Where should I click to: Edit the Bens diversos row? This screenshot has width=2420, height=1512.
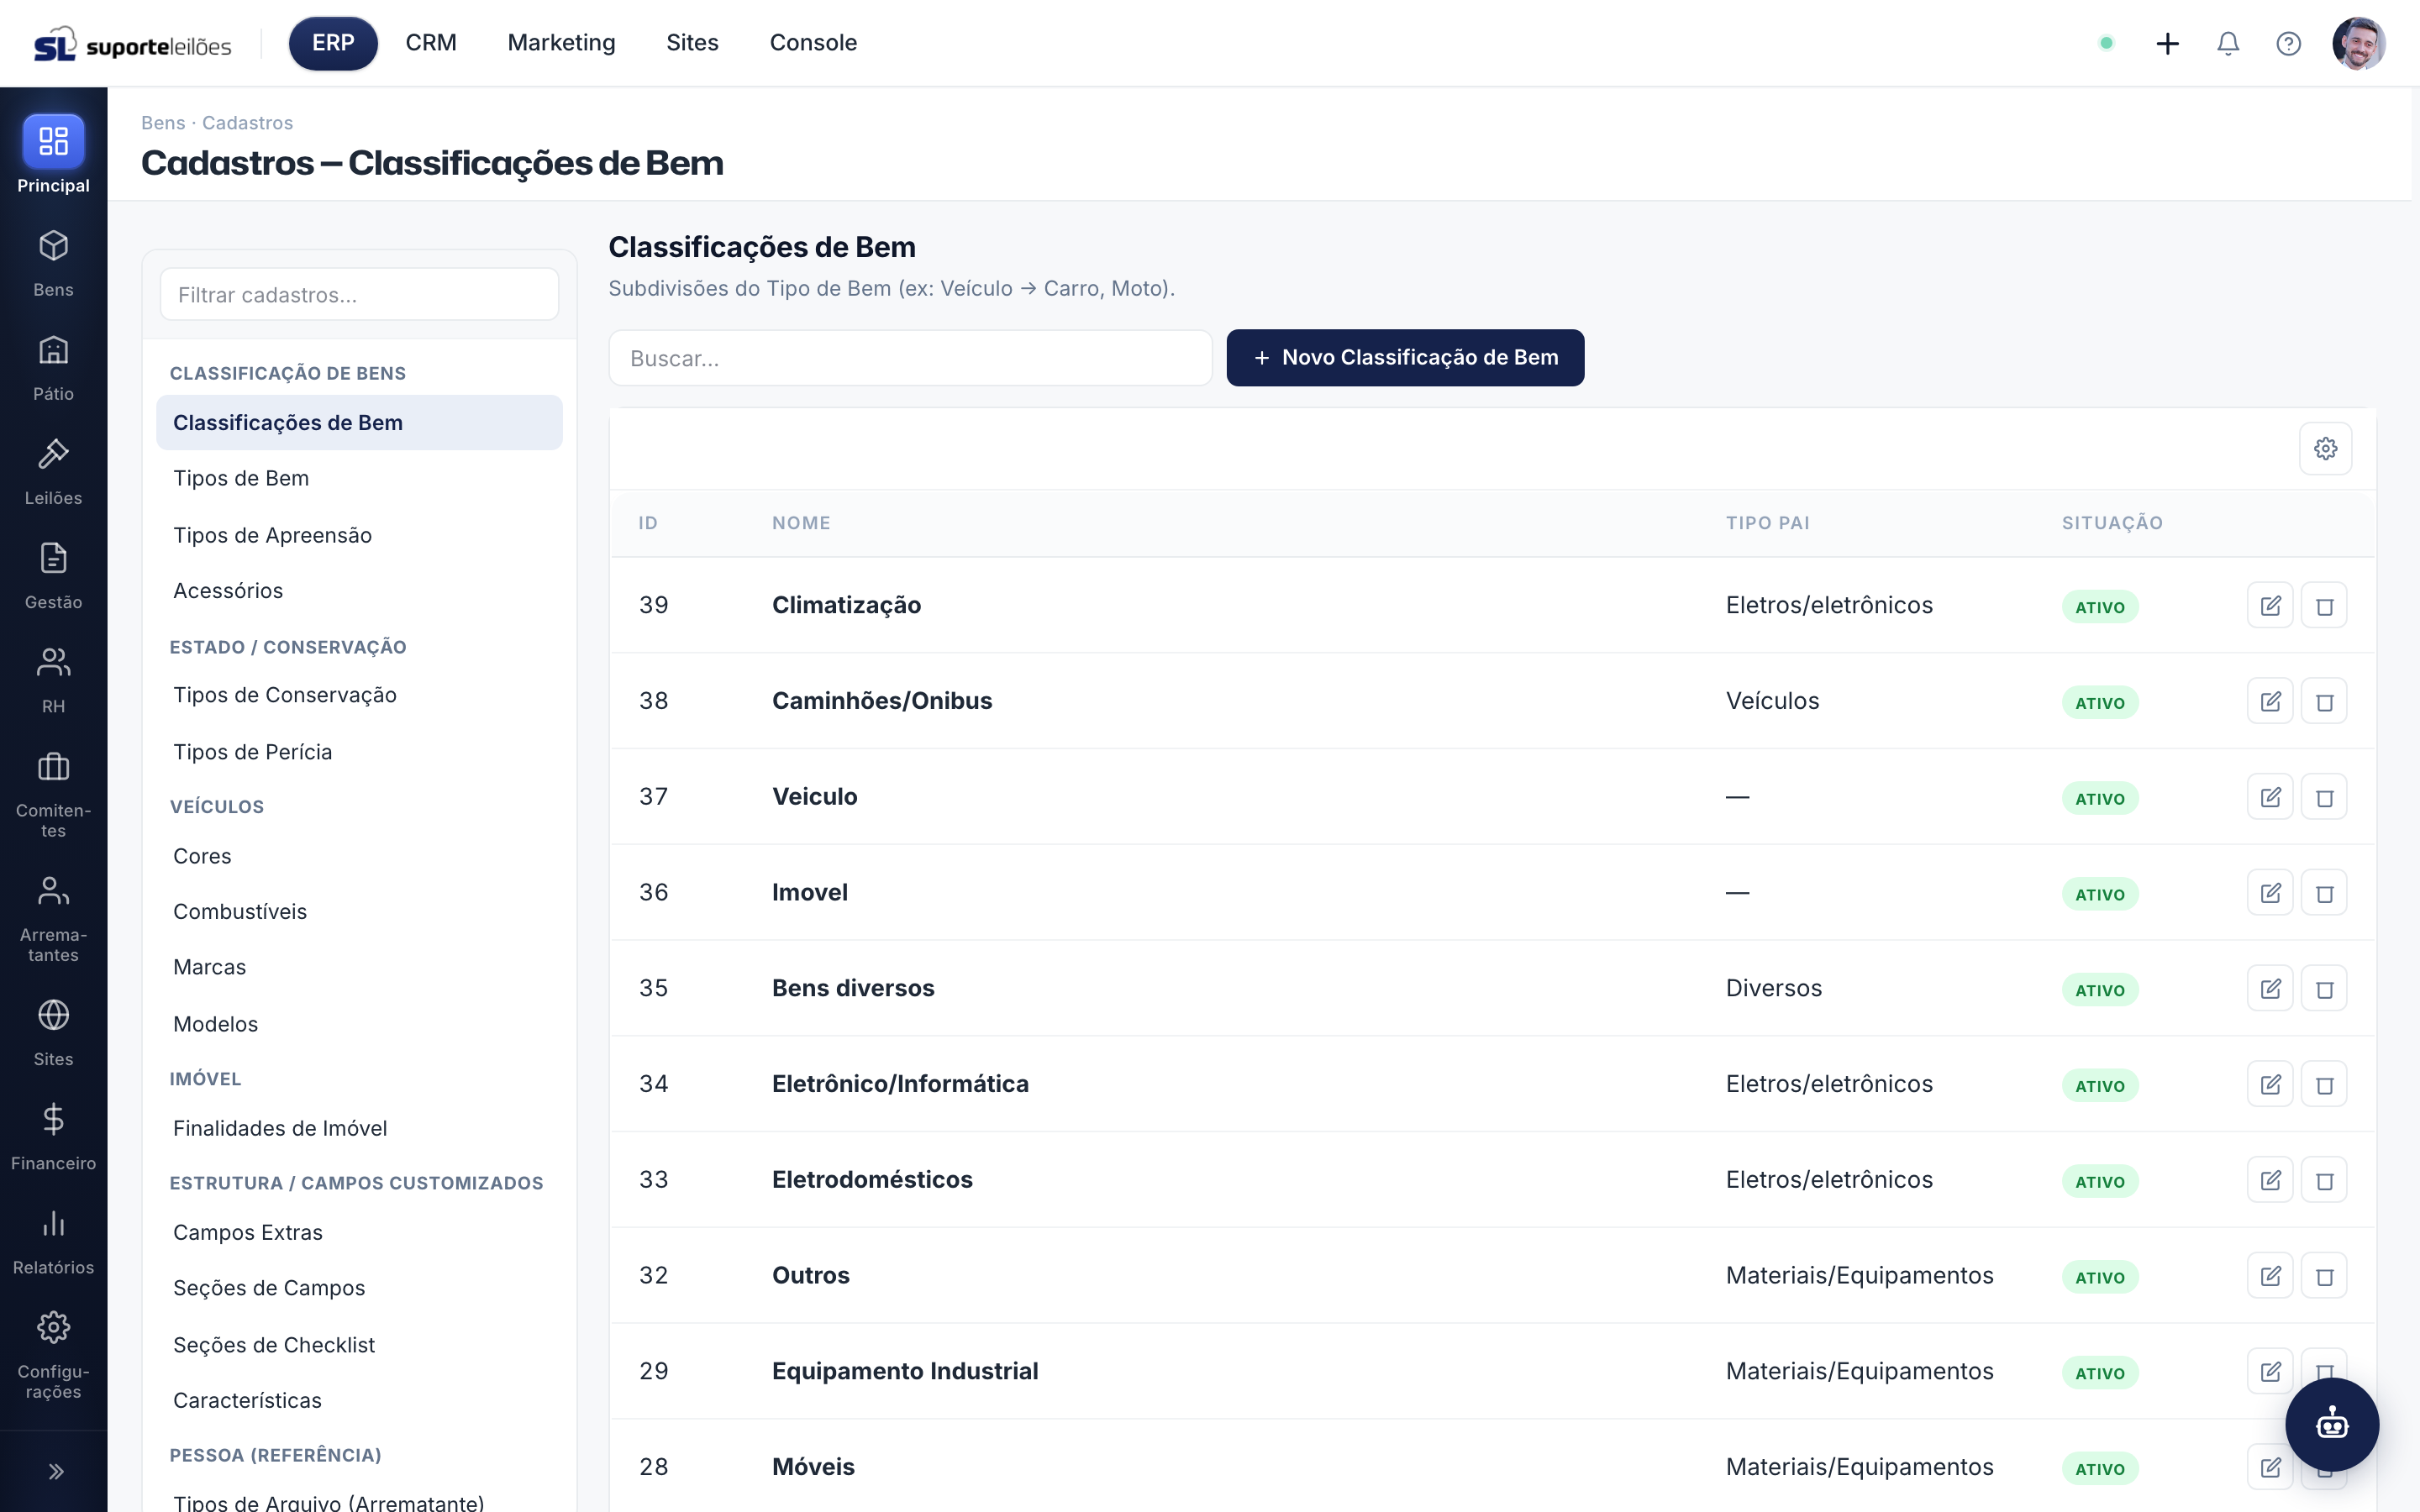tap(2270, 988)
